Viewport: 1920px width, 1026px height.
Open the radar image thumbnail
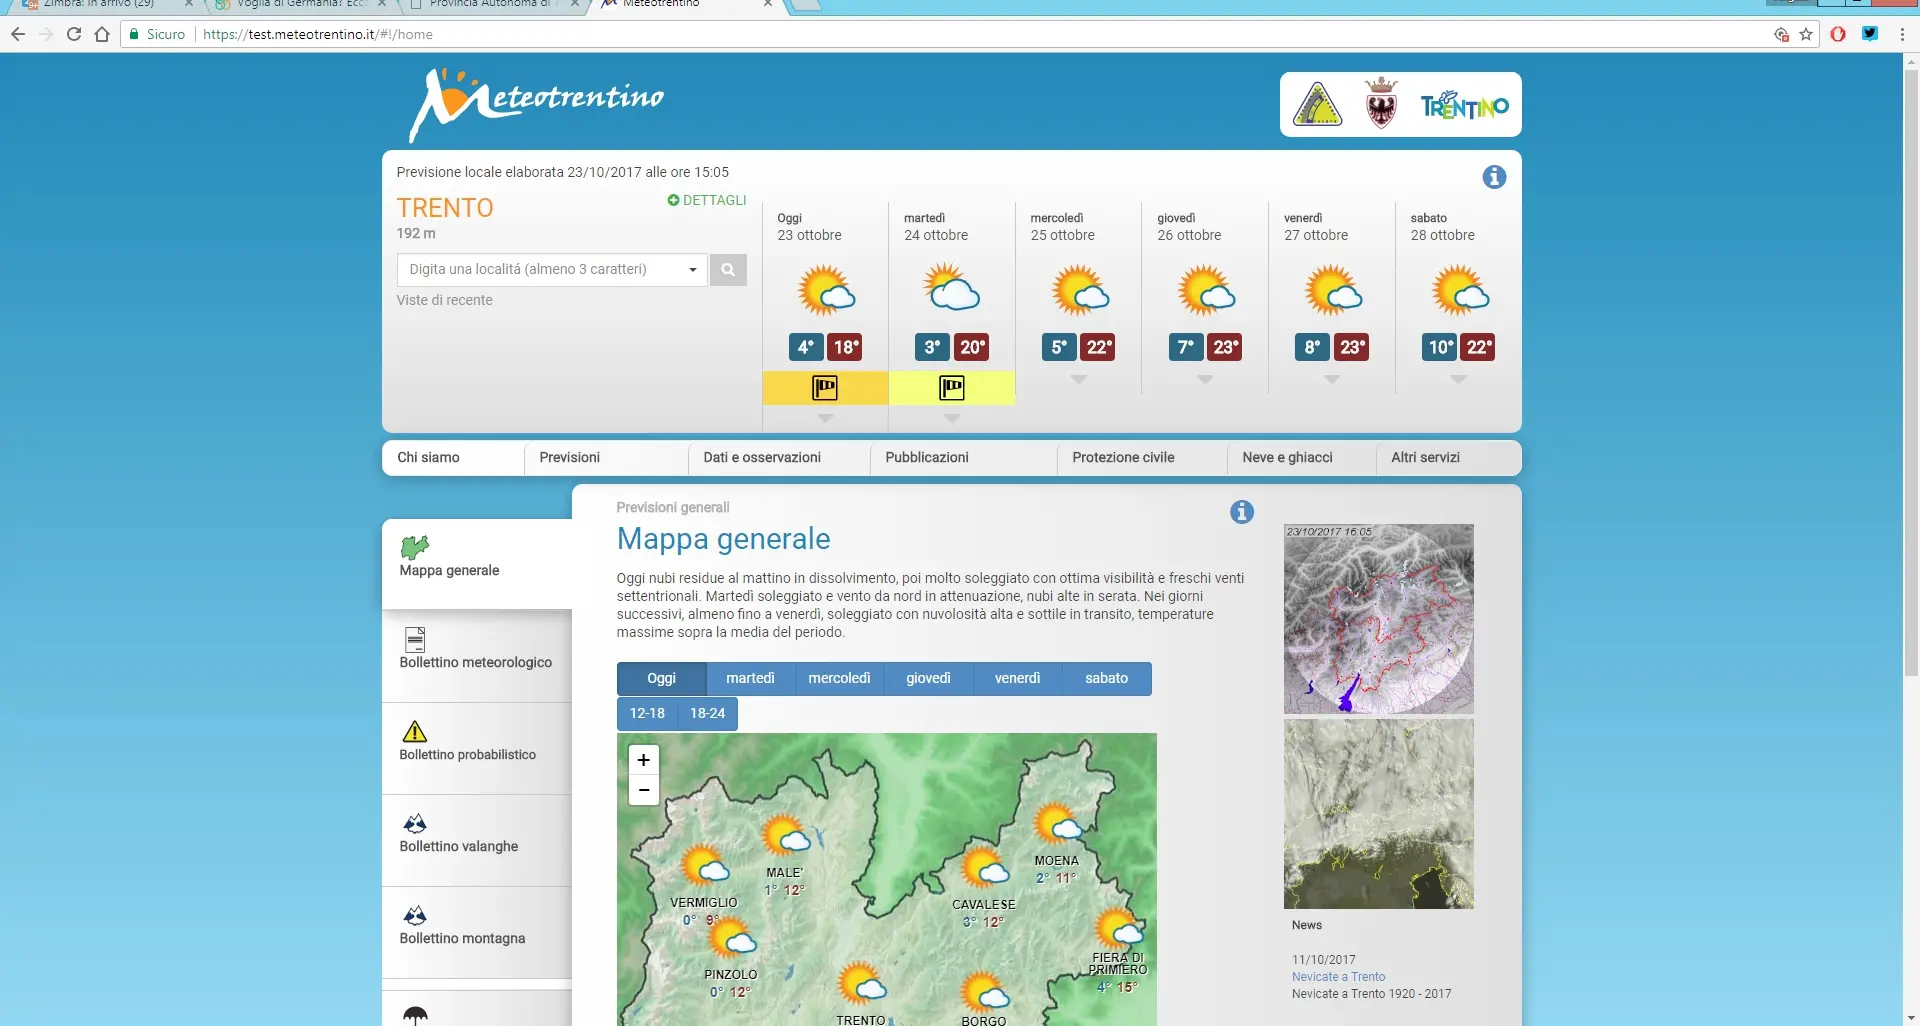click(1378, 619)
